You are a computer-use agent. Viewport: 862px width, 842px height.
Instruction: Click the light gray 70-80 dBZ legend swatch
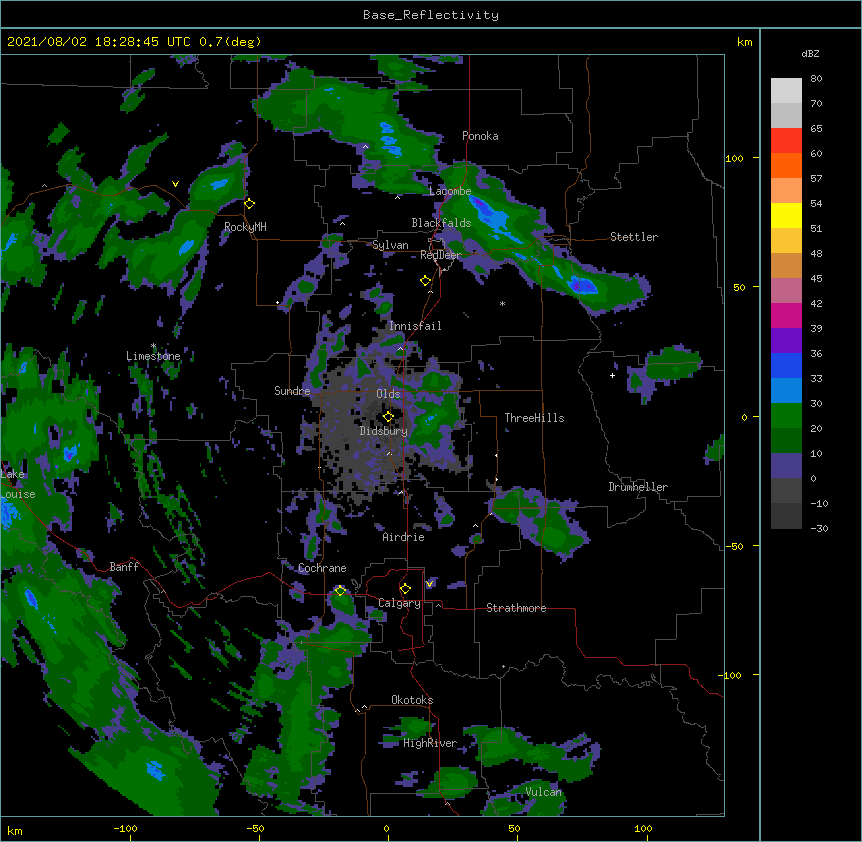click(x=786, y=91)
